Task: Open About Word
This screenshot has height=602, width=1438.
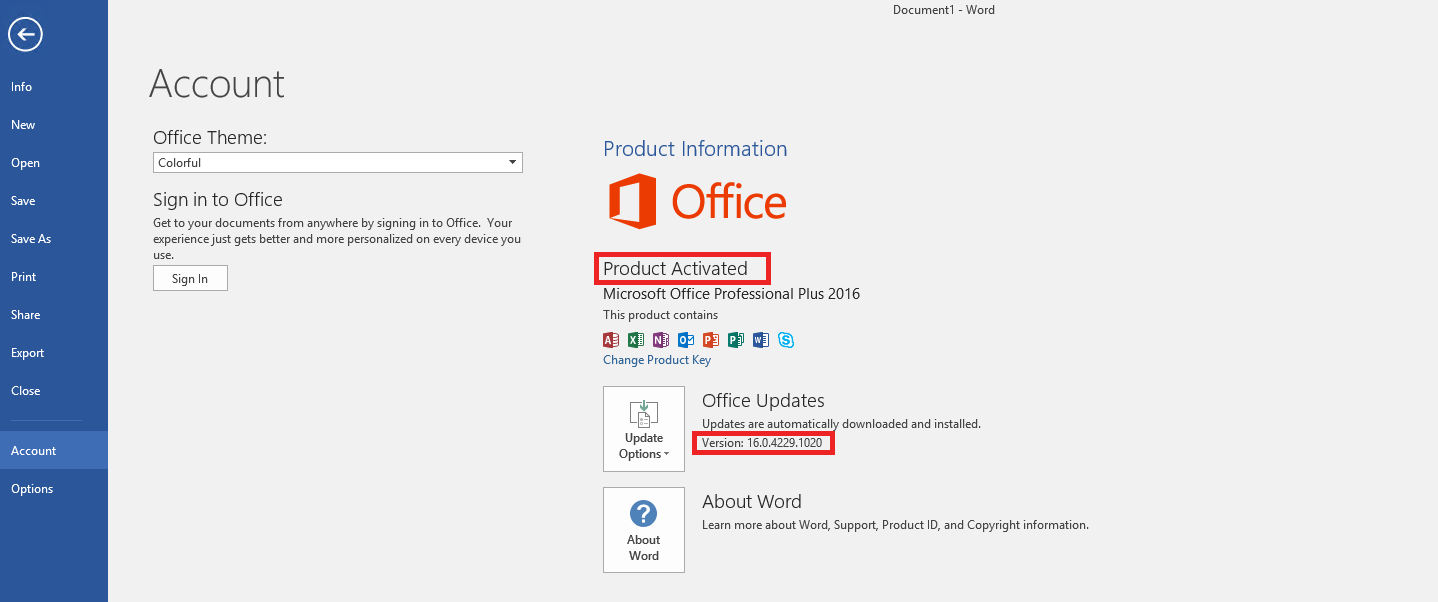Action: pos(644,530)
